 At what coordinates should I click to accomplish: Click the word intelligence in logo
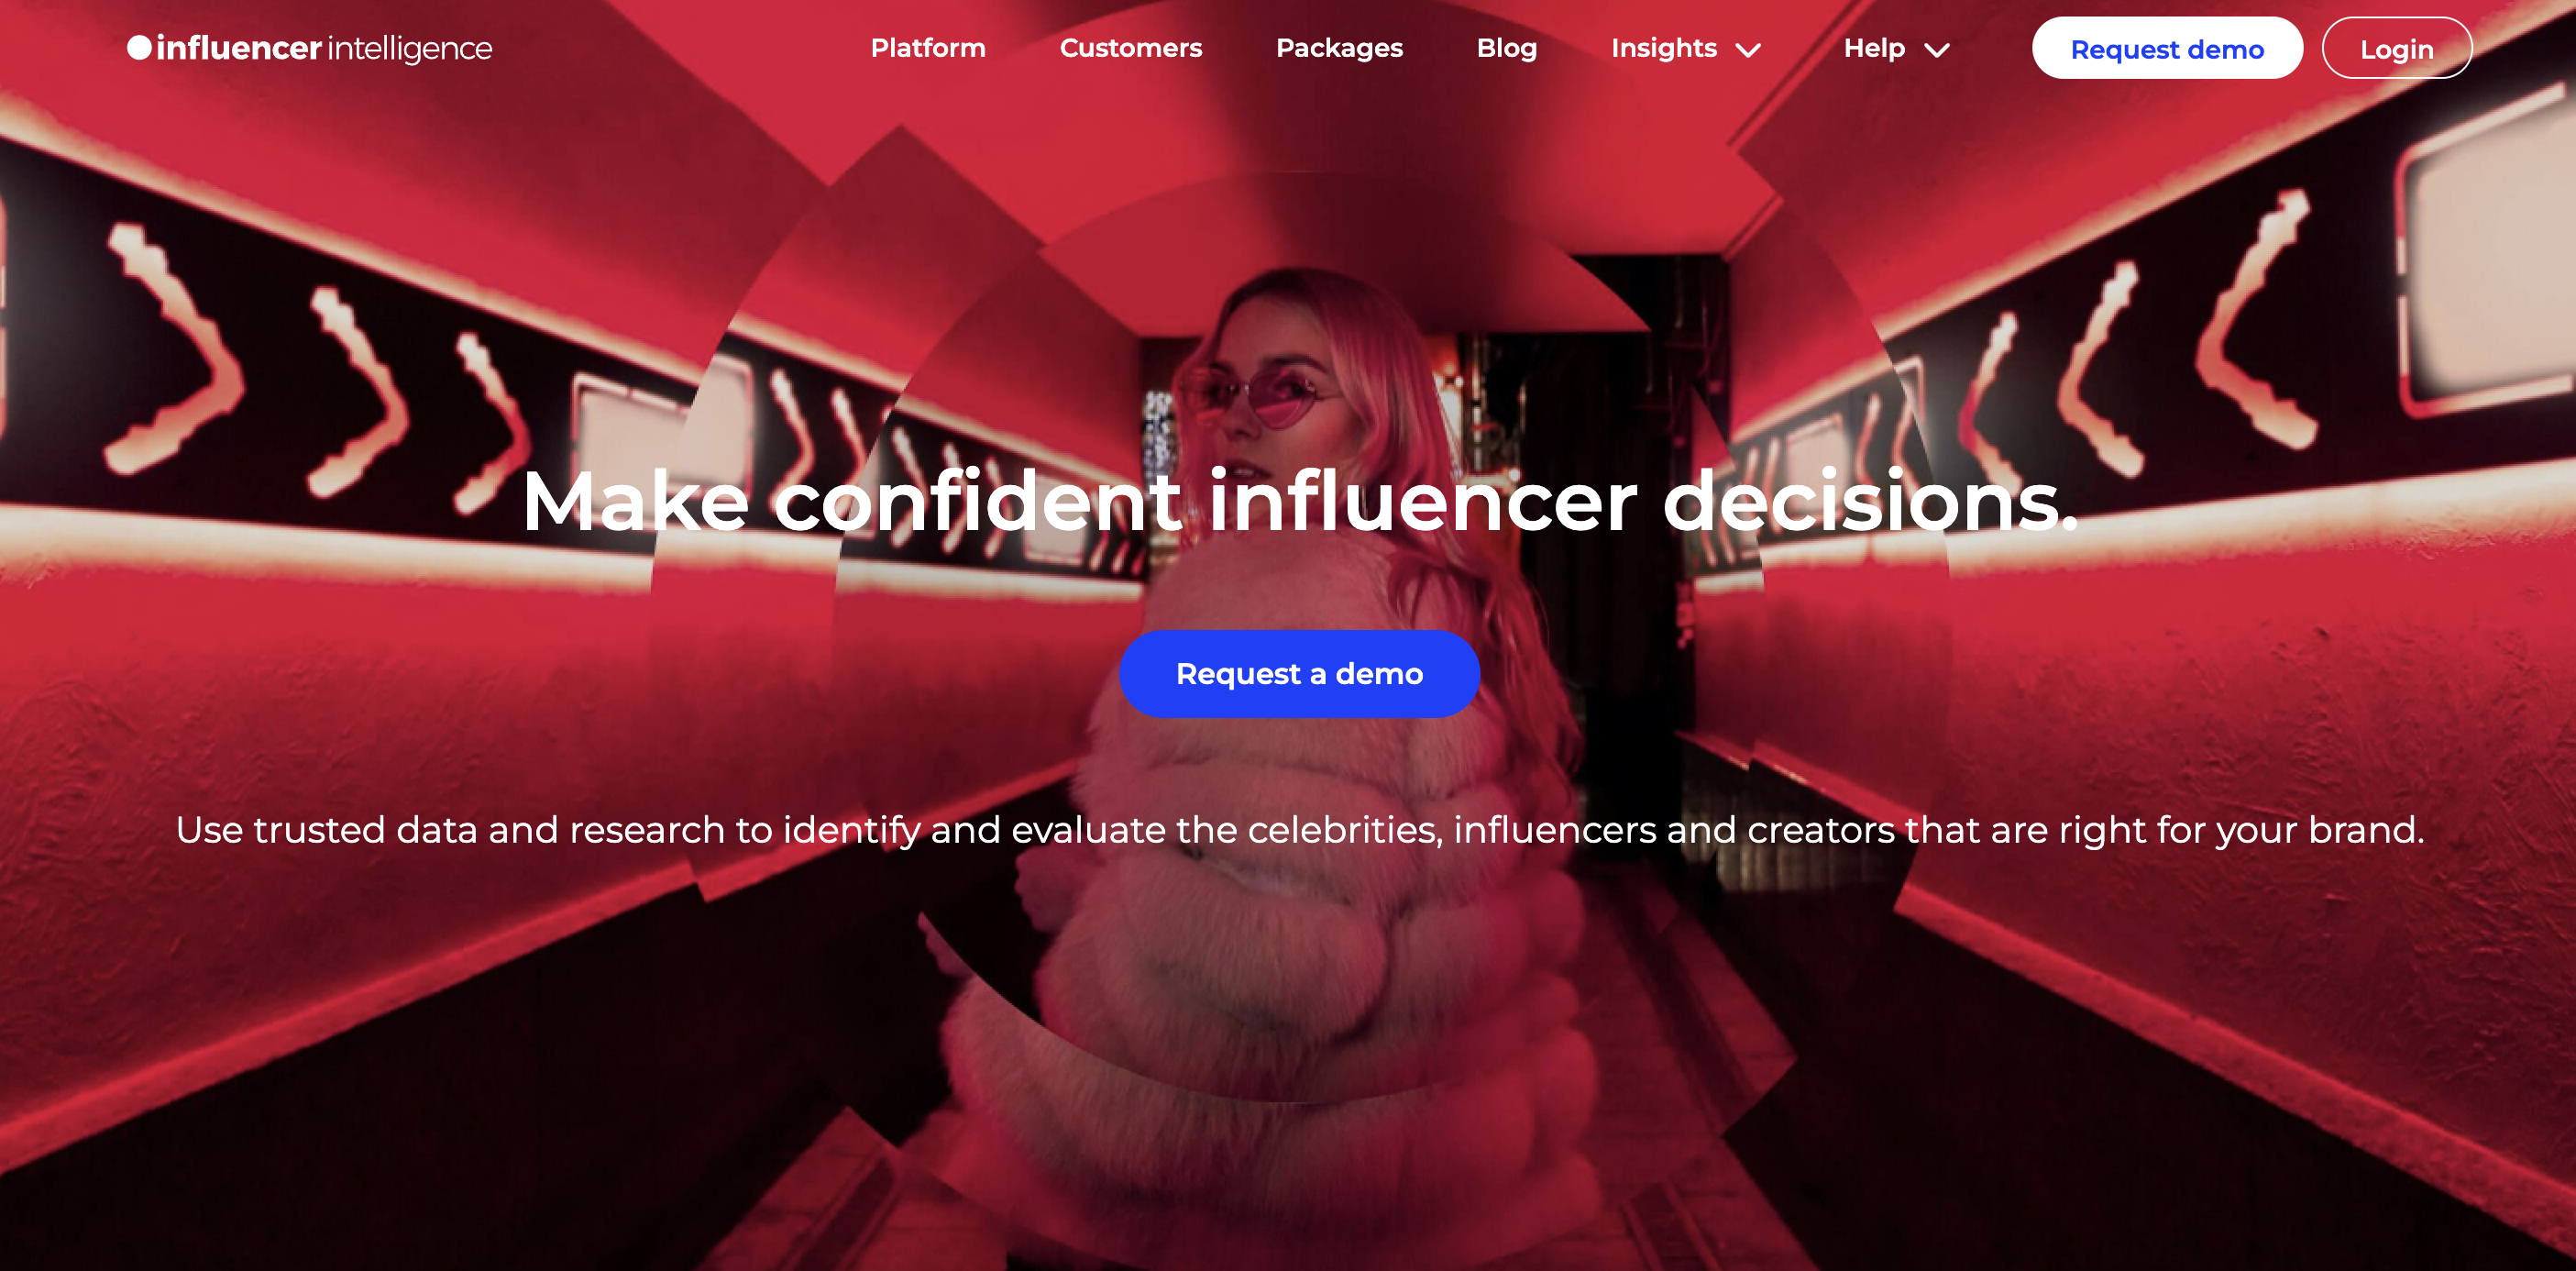[x=410, y=49]
